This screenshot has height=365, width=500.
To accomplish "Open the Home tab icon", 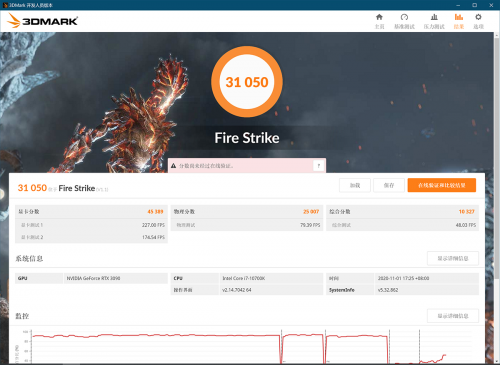I will click(379, 17).
